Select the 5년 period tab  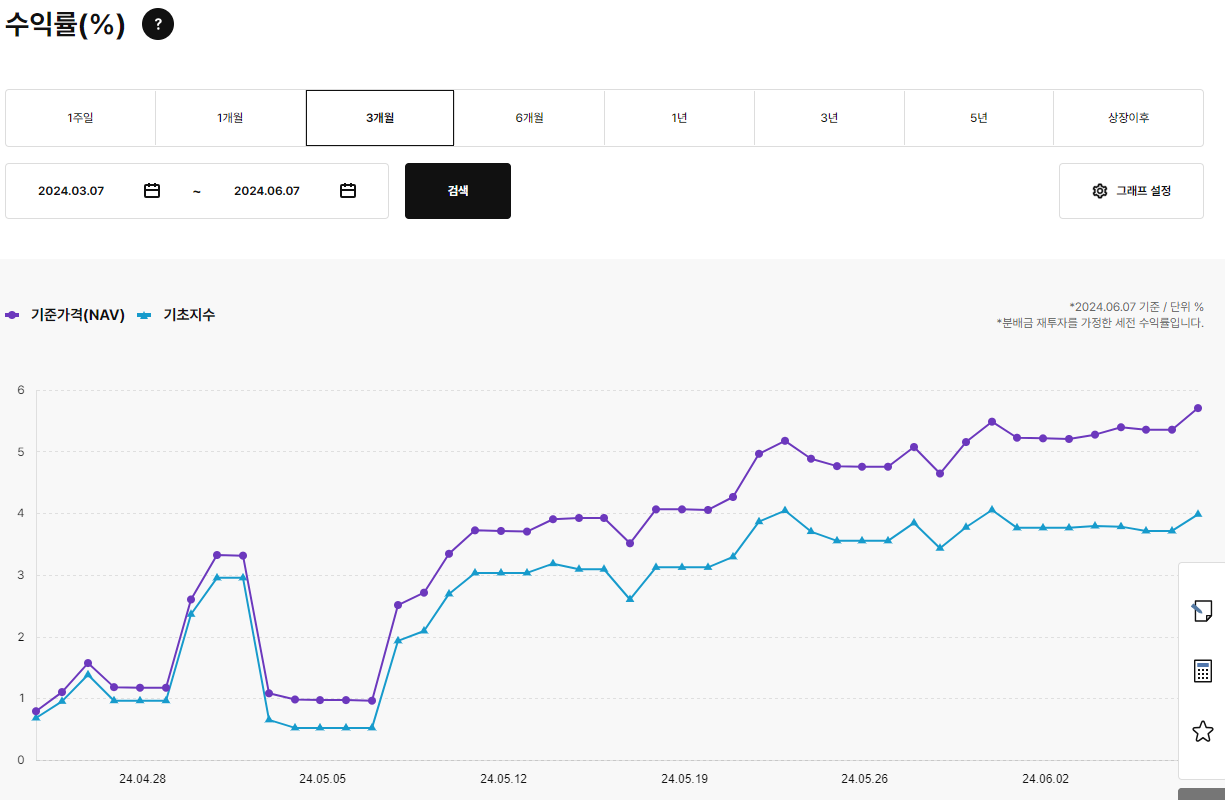978,118
